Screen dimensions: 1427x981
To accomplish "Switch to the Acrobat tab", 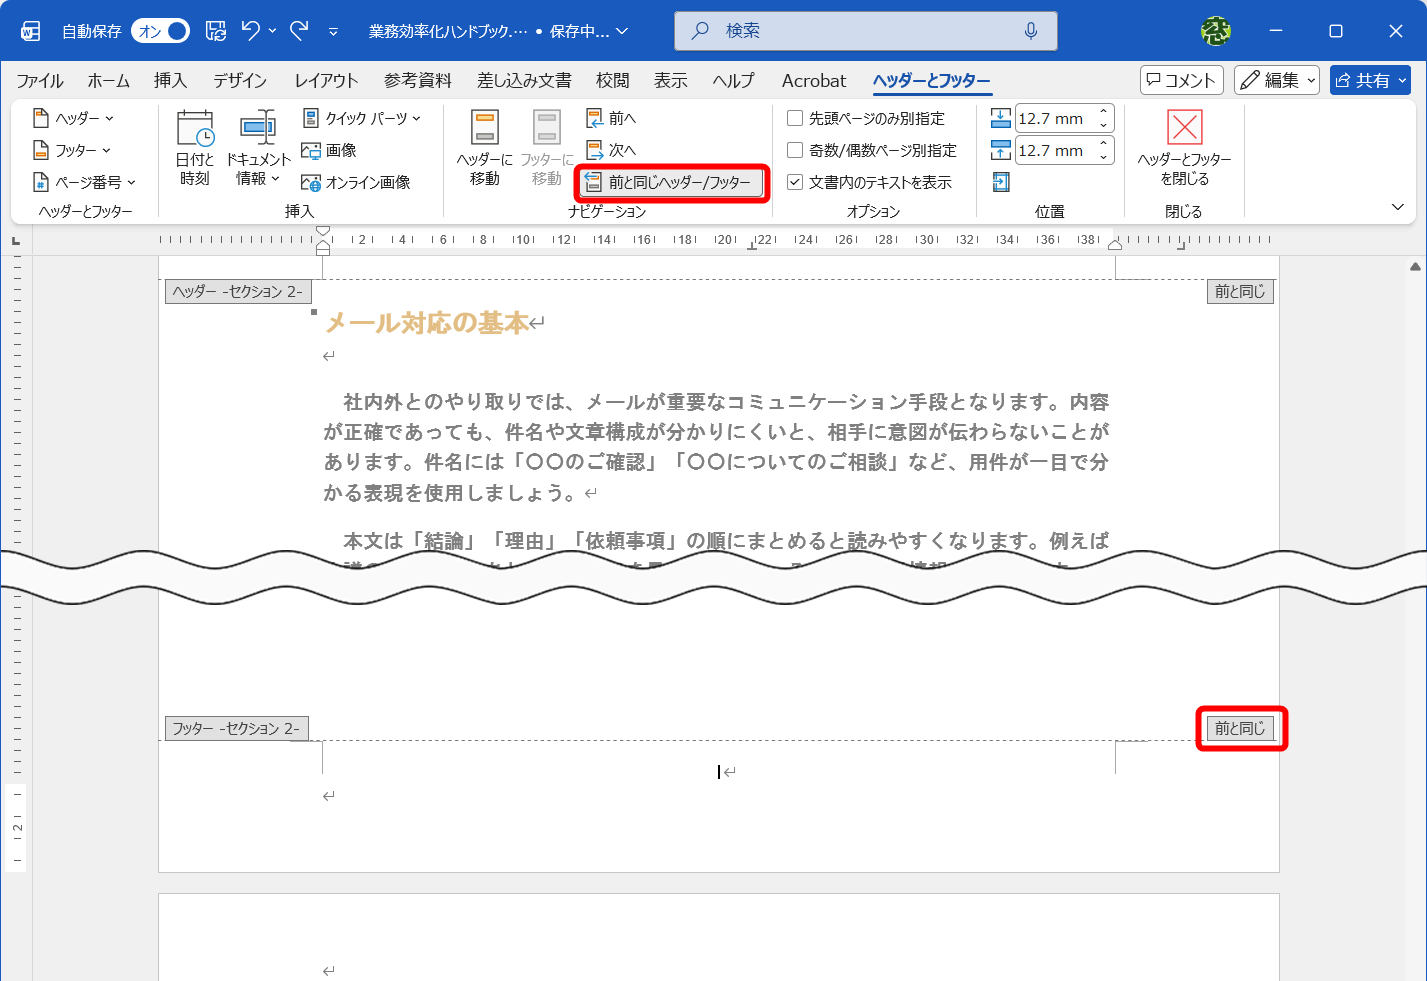I will point(814,80).
